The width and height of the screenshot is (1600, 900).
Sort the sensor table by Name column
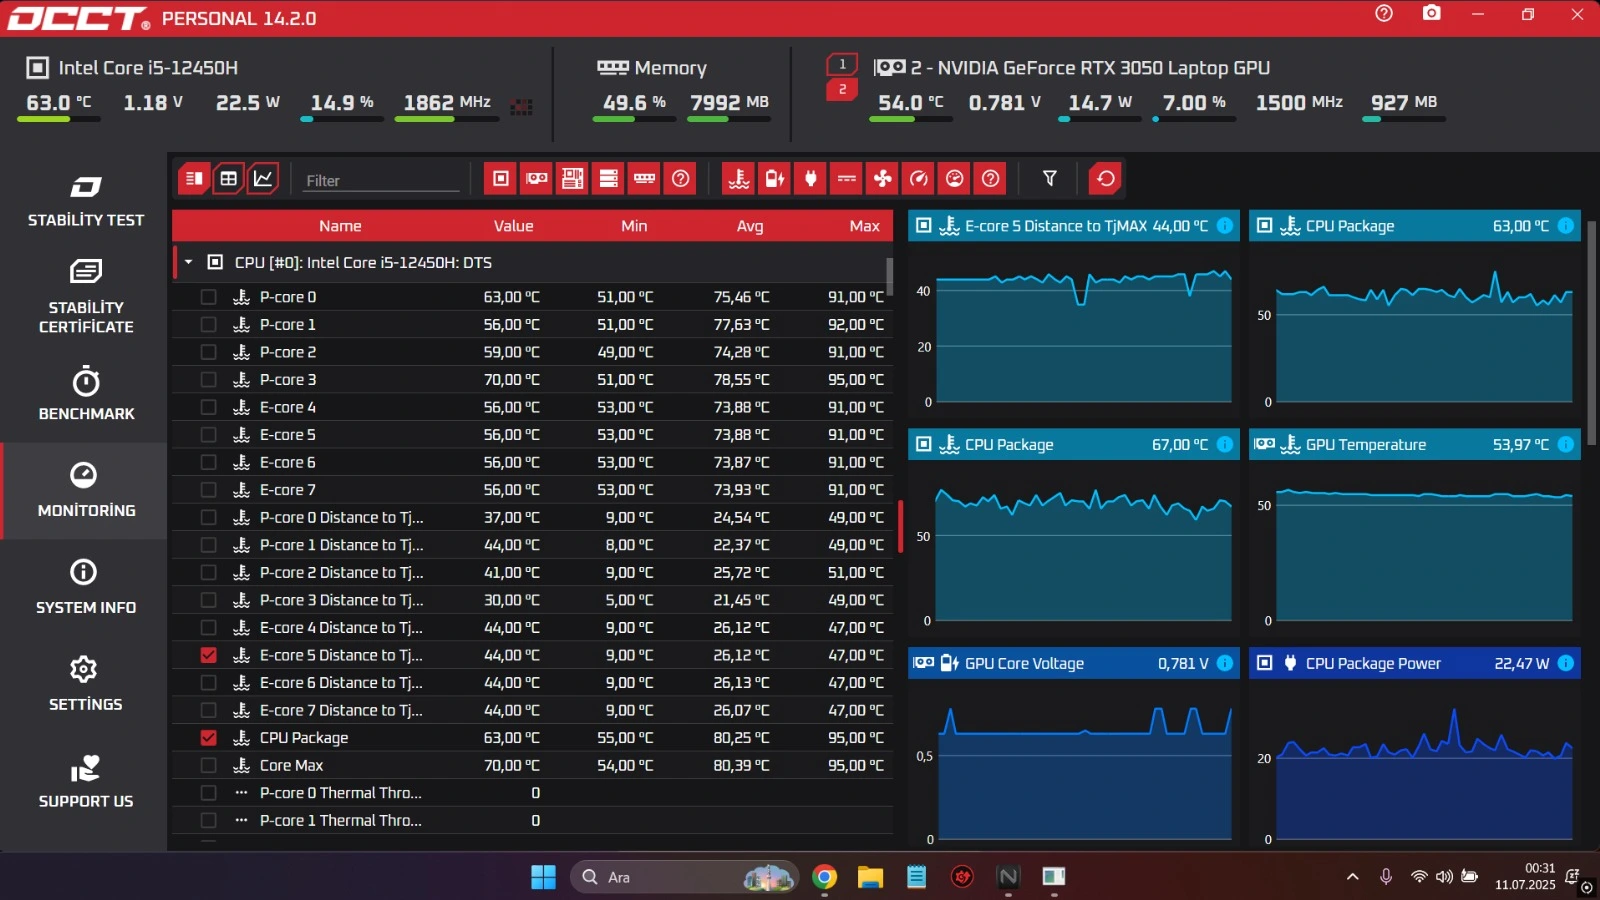[340, 226]
